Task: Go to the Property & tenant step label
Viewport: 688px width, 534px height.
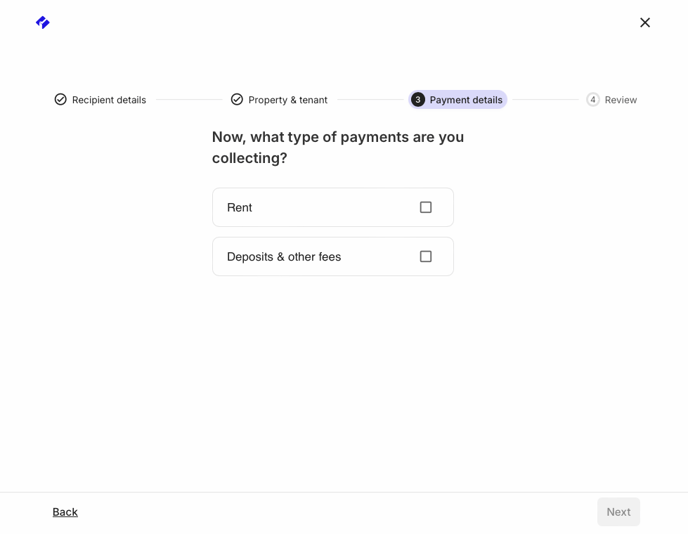Action: (288, 100)
